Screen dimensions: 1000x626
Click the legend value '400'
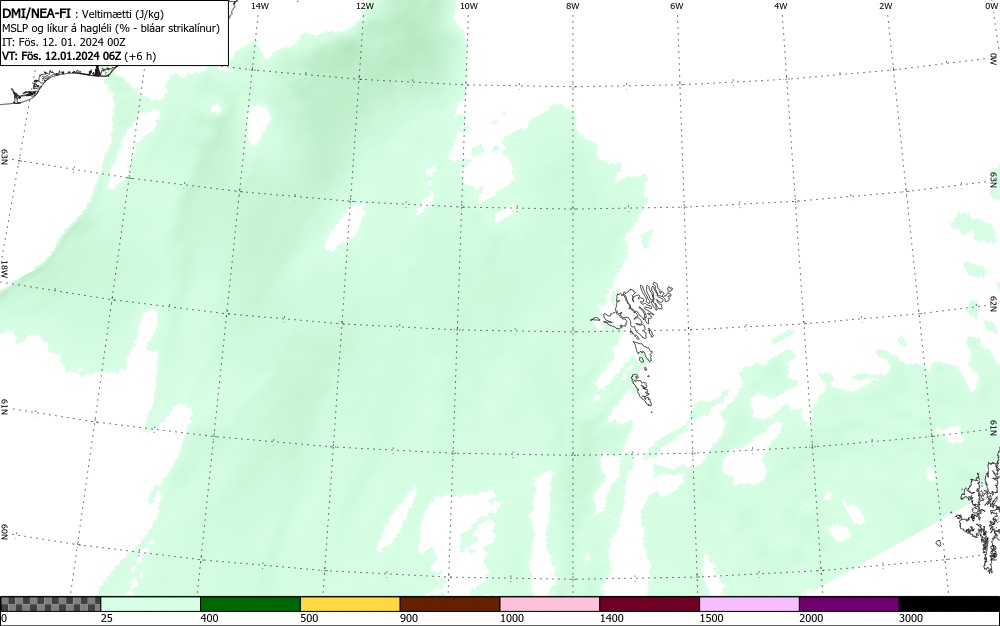coord(209,618)
